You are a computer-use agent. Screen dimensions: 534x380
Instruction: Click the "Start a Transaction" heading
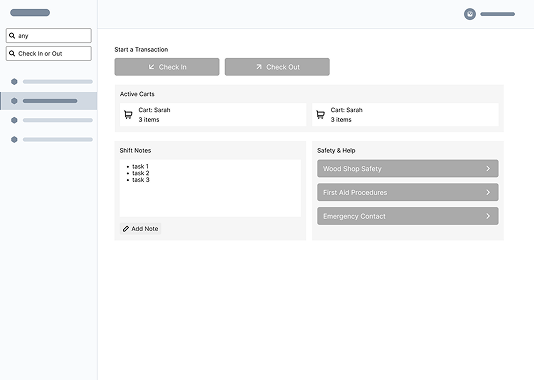pos(141,50)
